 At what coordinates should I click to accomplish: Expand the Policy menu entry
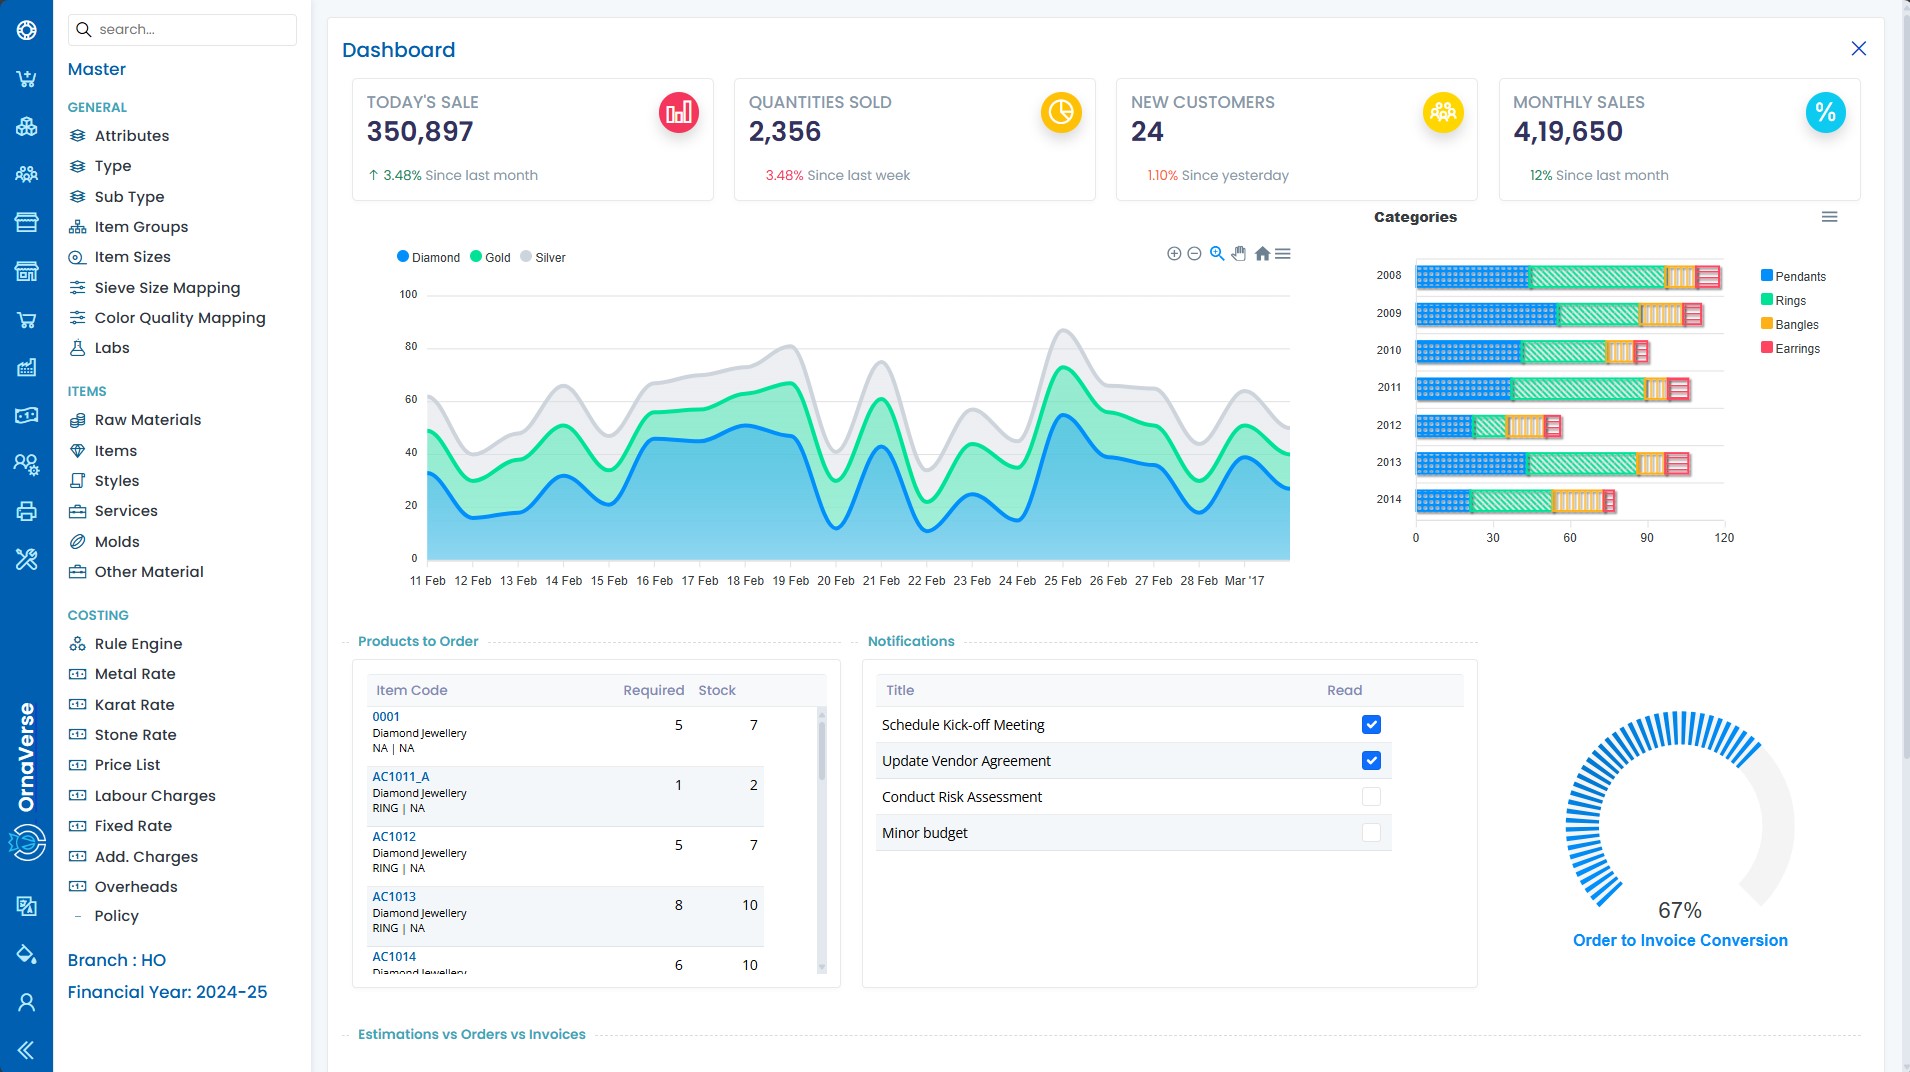click(116, 916)
